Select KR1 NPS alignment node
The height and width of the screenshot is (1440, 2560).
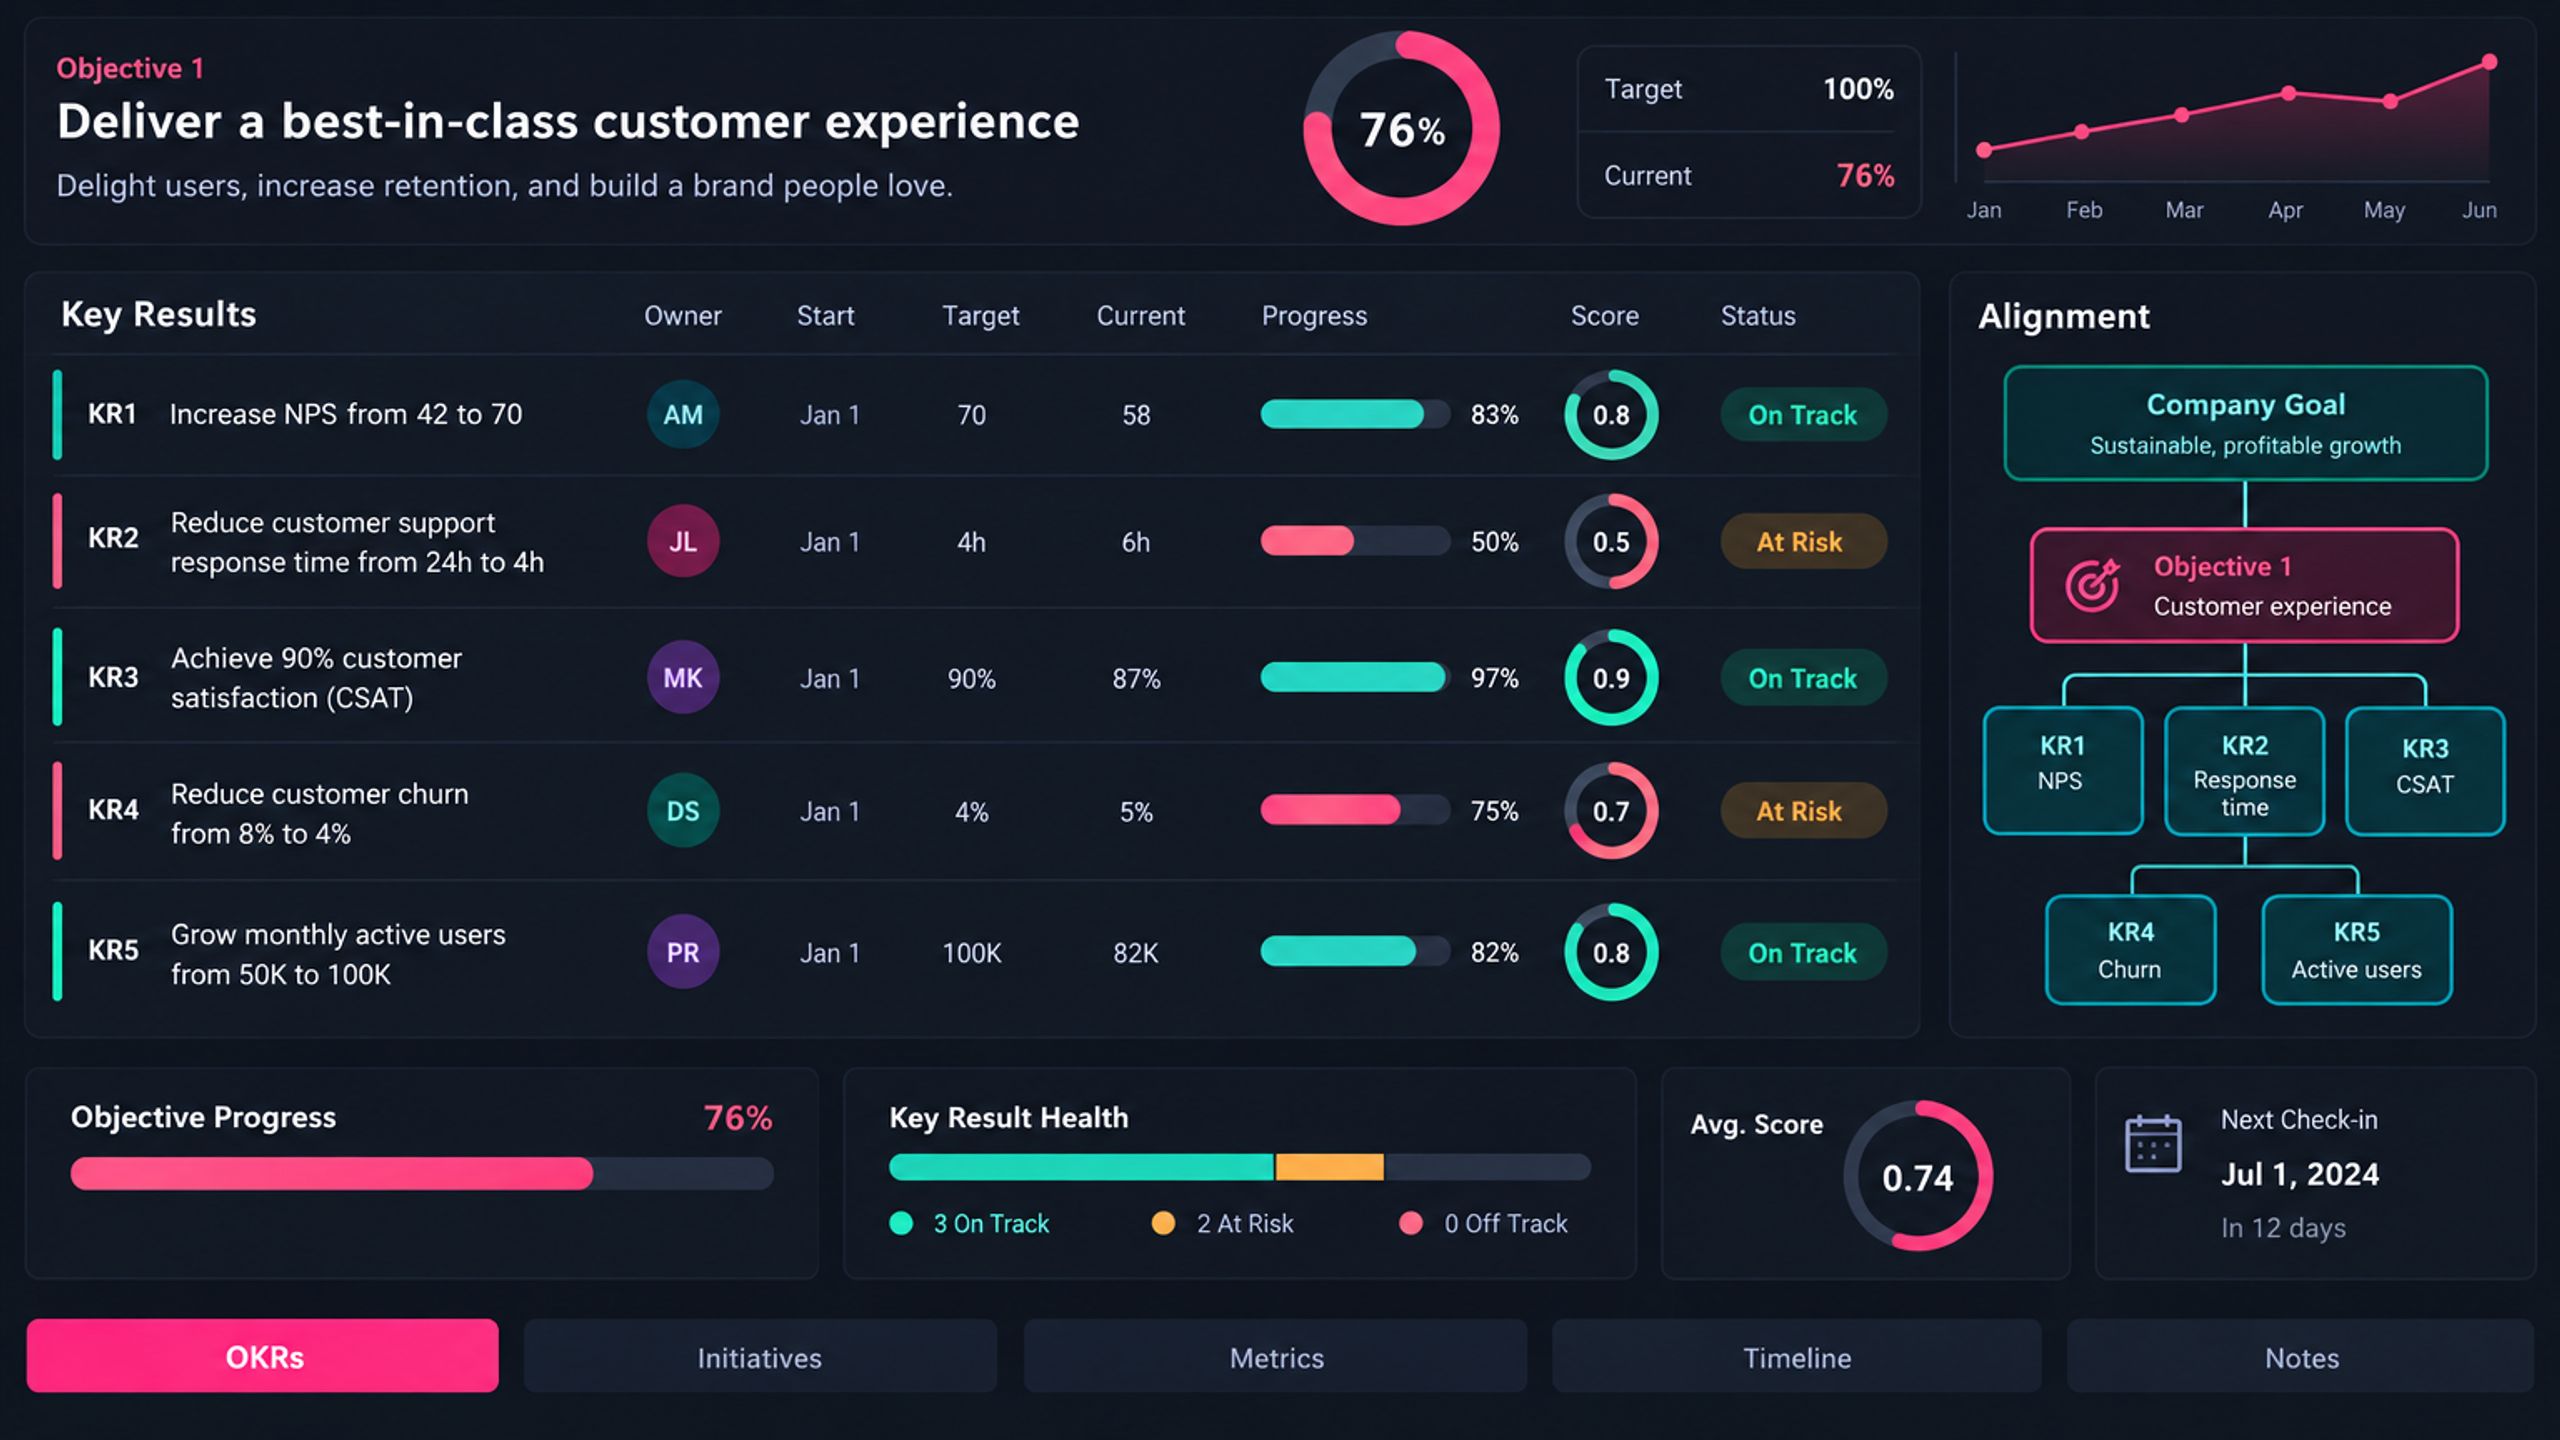2062,770
